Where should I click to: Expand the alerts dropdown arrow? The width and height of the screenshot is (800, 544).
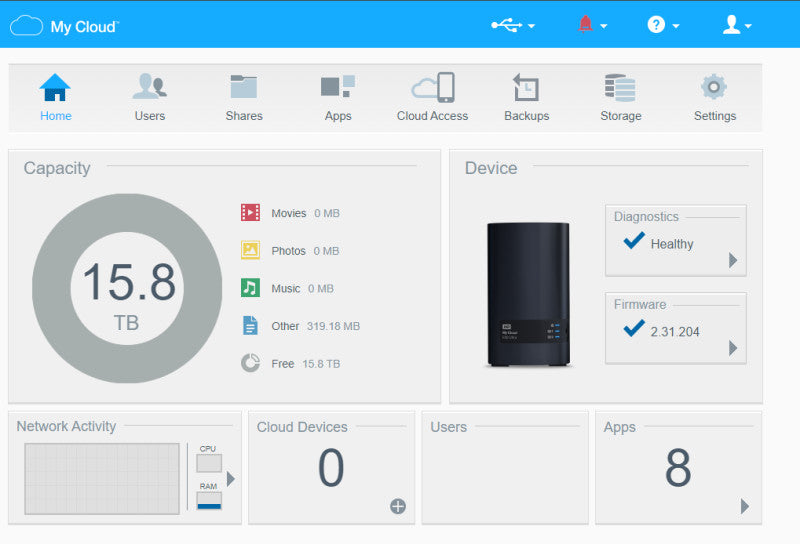pos(604,26)
